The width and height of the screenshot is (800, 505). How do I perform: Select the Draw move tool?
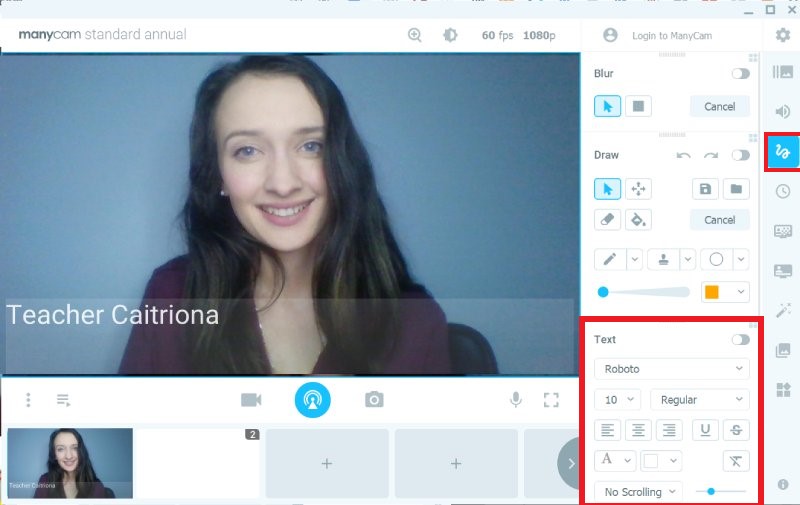coord(638,189)
